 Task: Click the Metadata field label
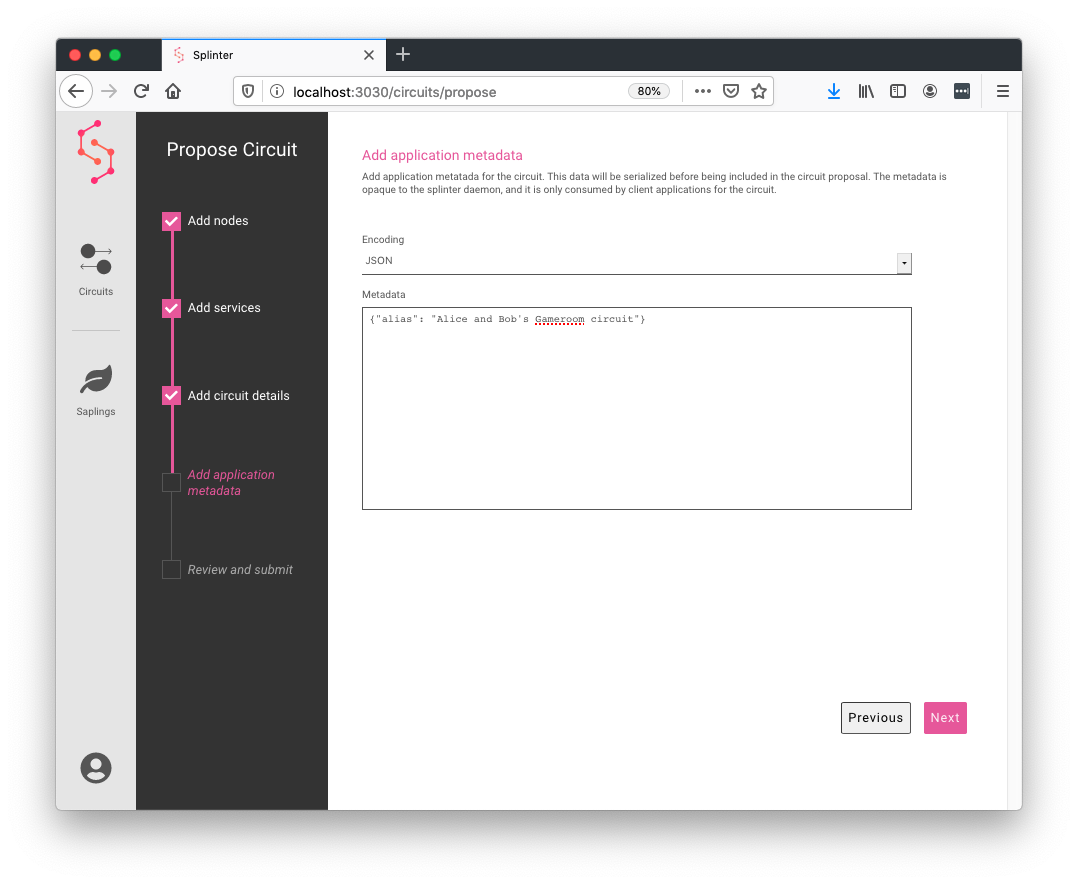point(384,294)
